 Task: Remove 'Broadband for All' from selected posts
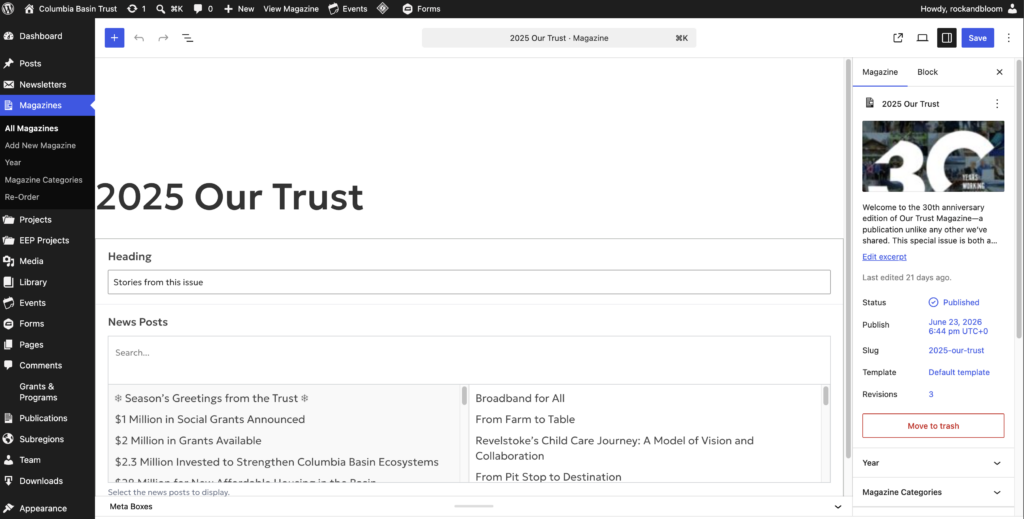coord(520,398)
